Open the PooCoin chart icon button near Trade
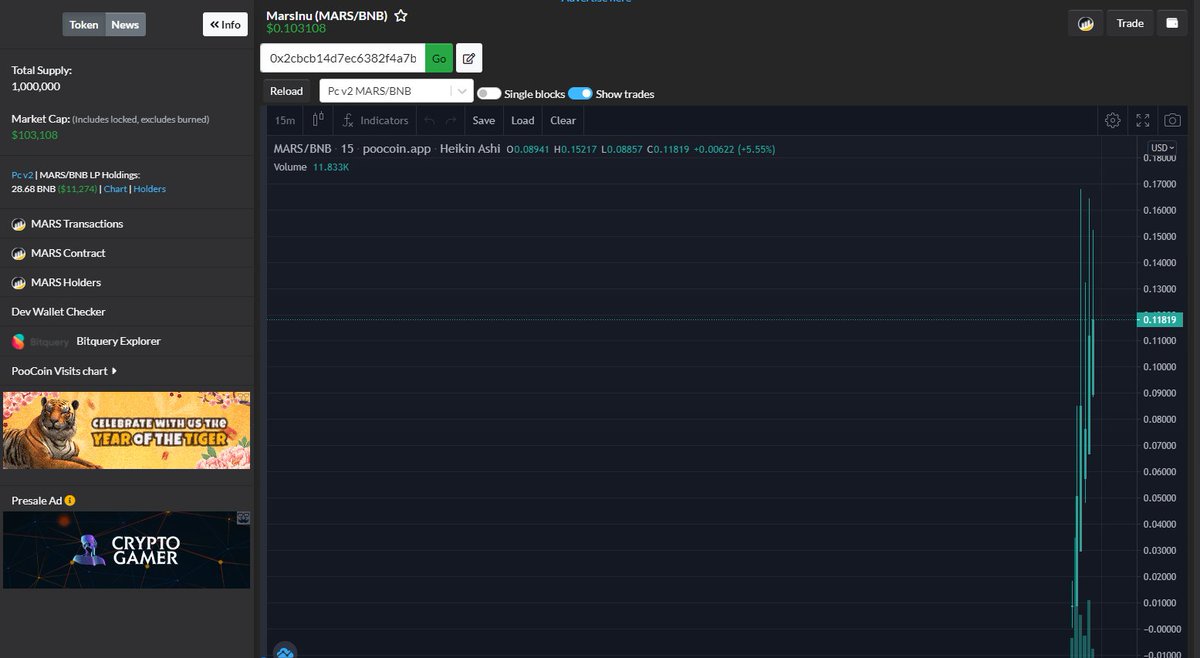Viewport: 1200px width, 658px height. (x=1085, y=23)
